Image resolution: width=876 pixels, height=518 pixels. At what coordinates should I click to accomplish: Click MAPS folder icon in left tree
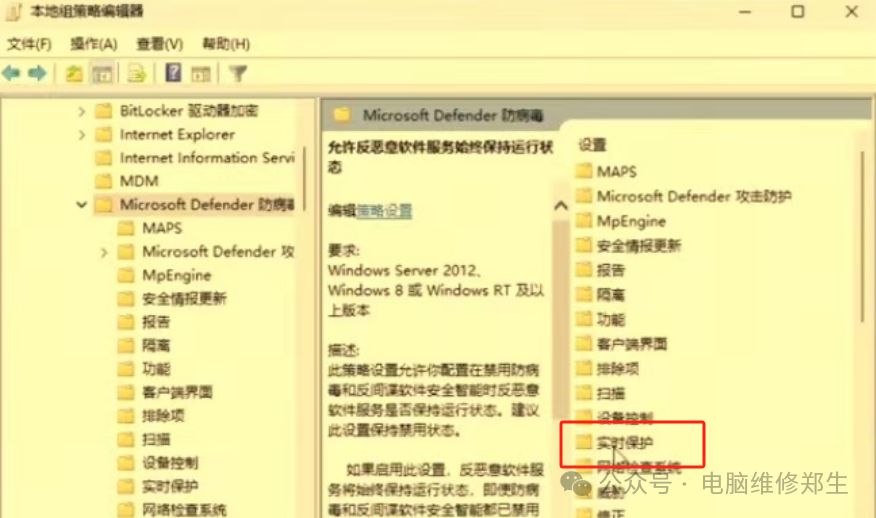(126, 228)
